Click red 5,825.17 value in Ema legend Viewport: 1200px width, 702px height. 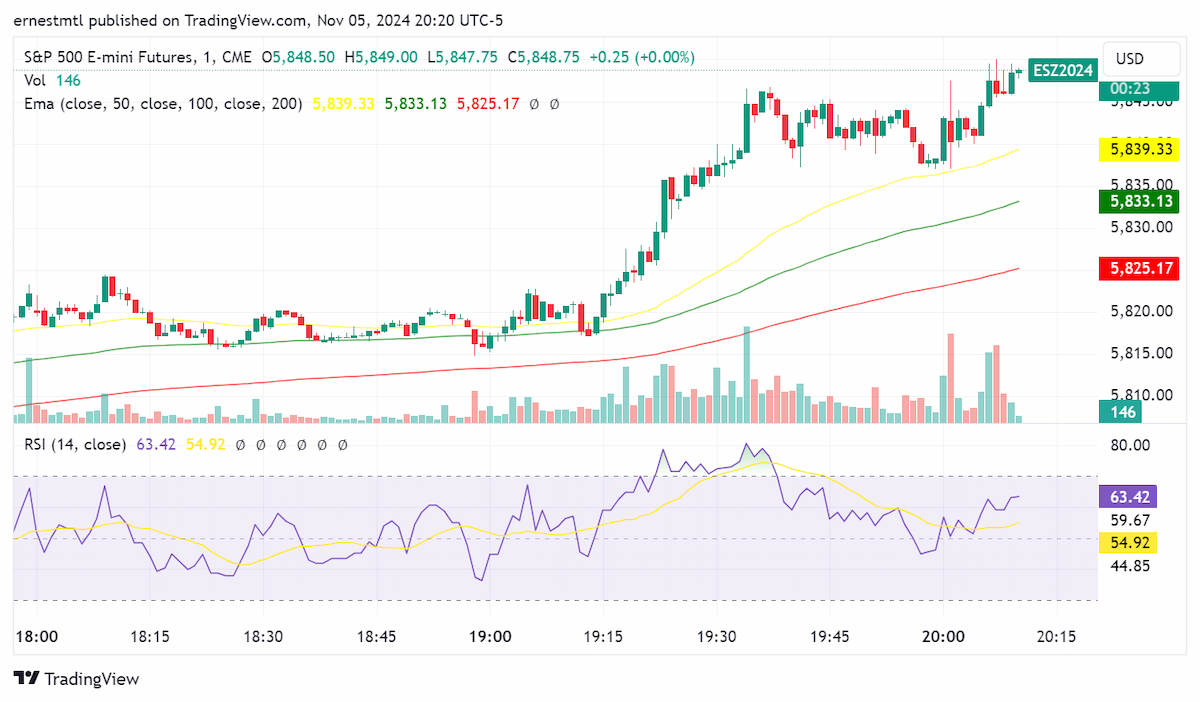tap(488, 103)
